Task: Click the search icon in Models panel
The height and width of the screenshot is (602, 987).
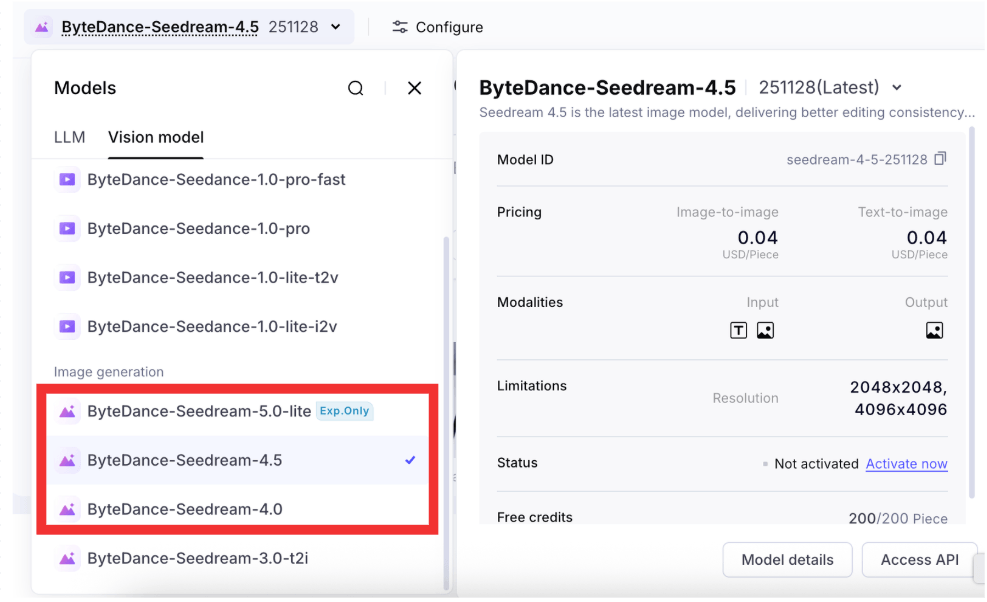Action: pos(355,89)
